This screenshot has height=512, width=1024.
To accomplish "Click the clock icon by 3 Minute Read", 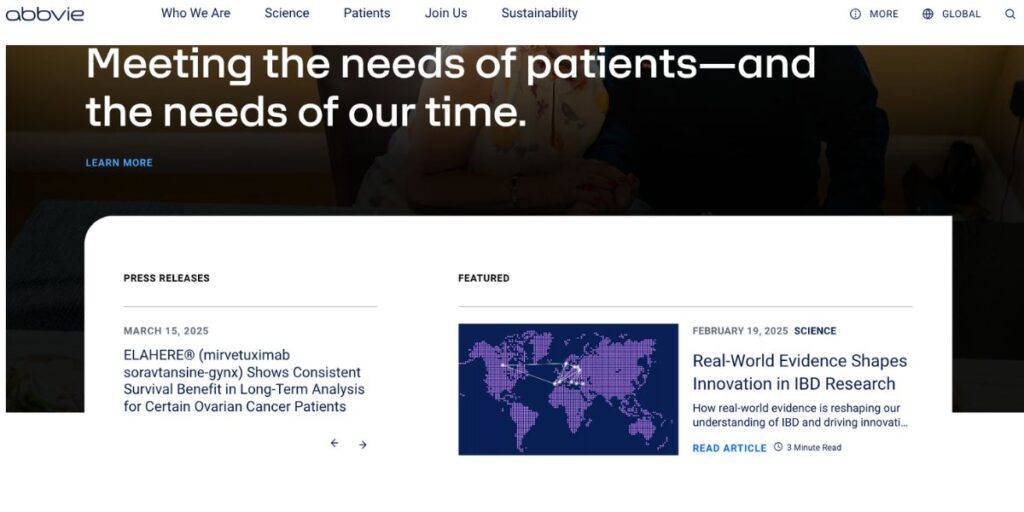I will point(778,447).
